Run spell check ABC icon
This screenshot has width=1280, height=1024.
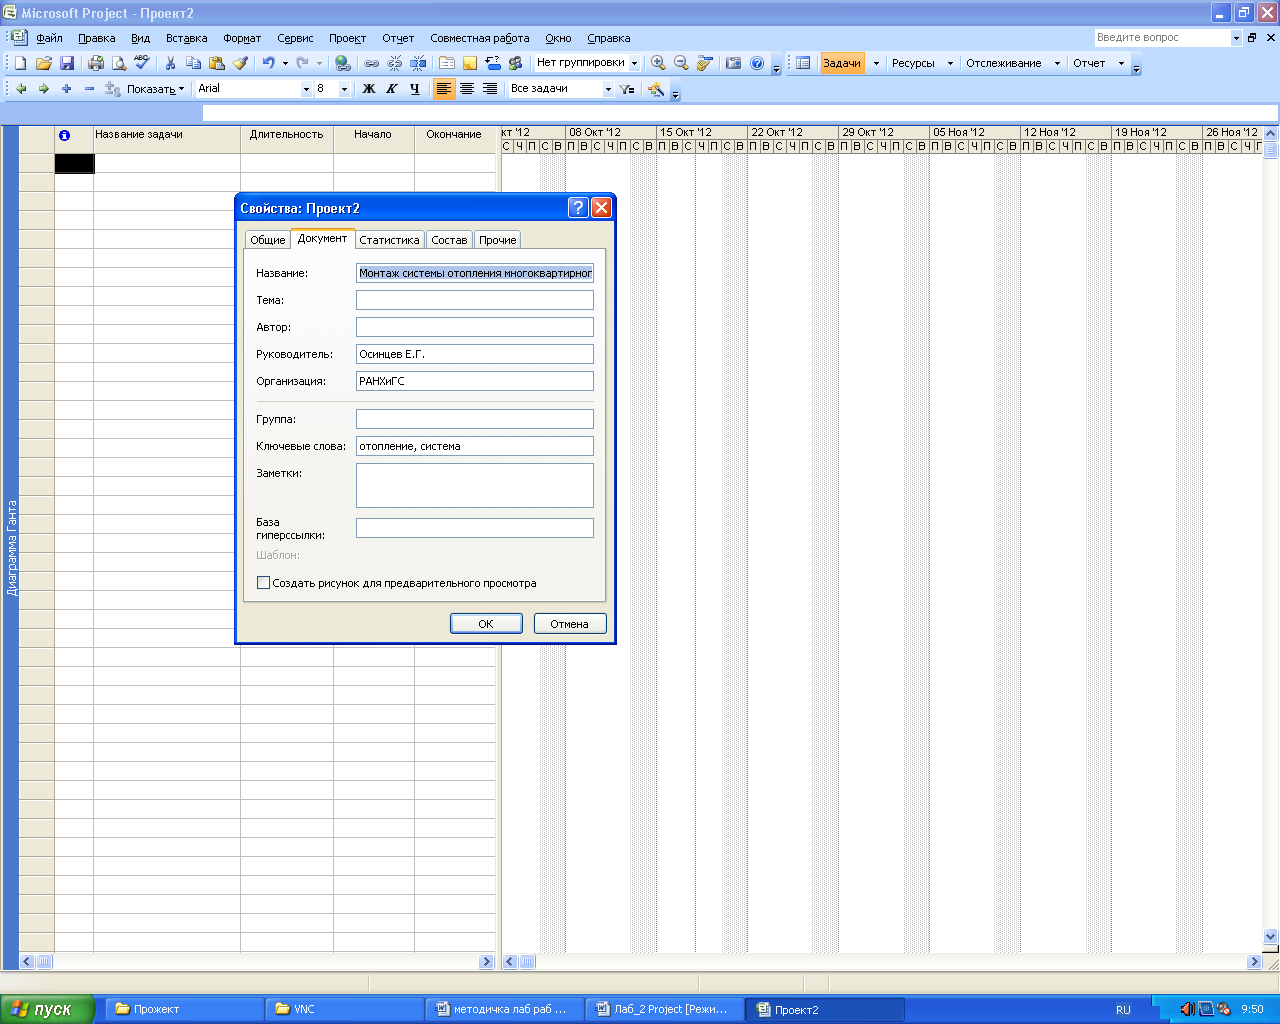coord(142,63)
